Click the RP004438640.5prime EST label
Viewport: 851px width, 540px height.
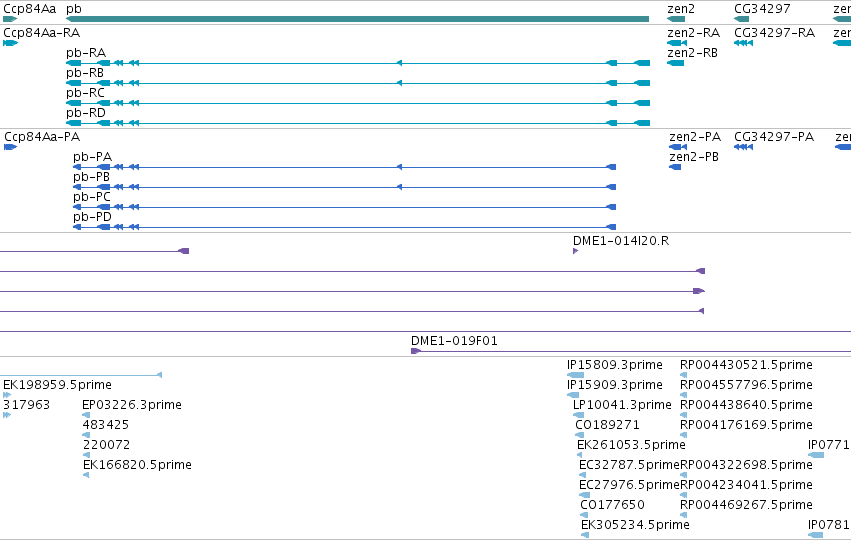pyautogui.click(x=746, y=405)
